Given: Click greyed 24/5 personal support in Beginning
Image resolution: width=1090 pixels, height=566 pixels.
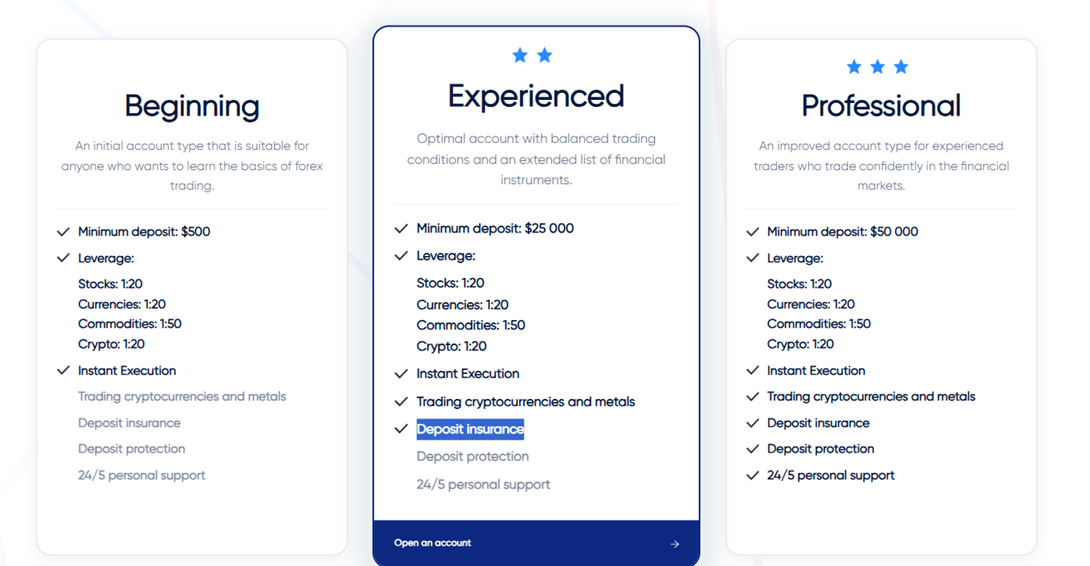Looking at the screenshot, I should click(141, 476).
